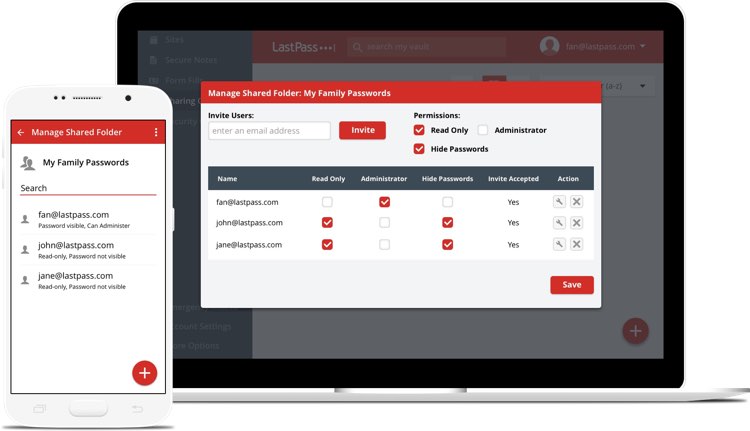This screenshot has height=431, width=750.
Task: Click the Save button
Action: (571, 285)
